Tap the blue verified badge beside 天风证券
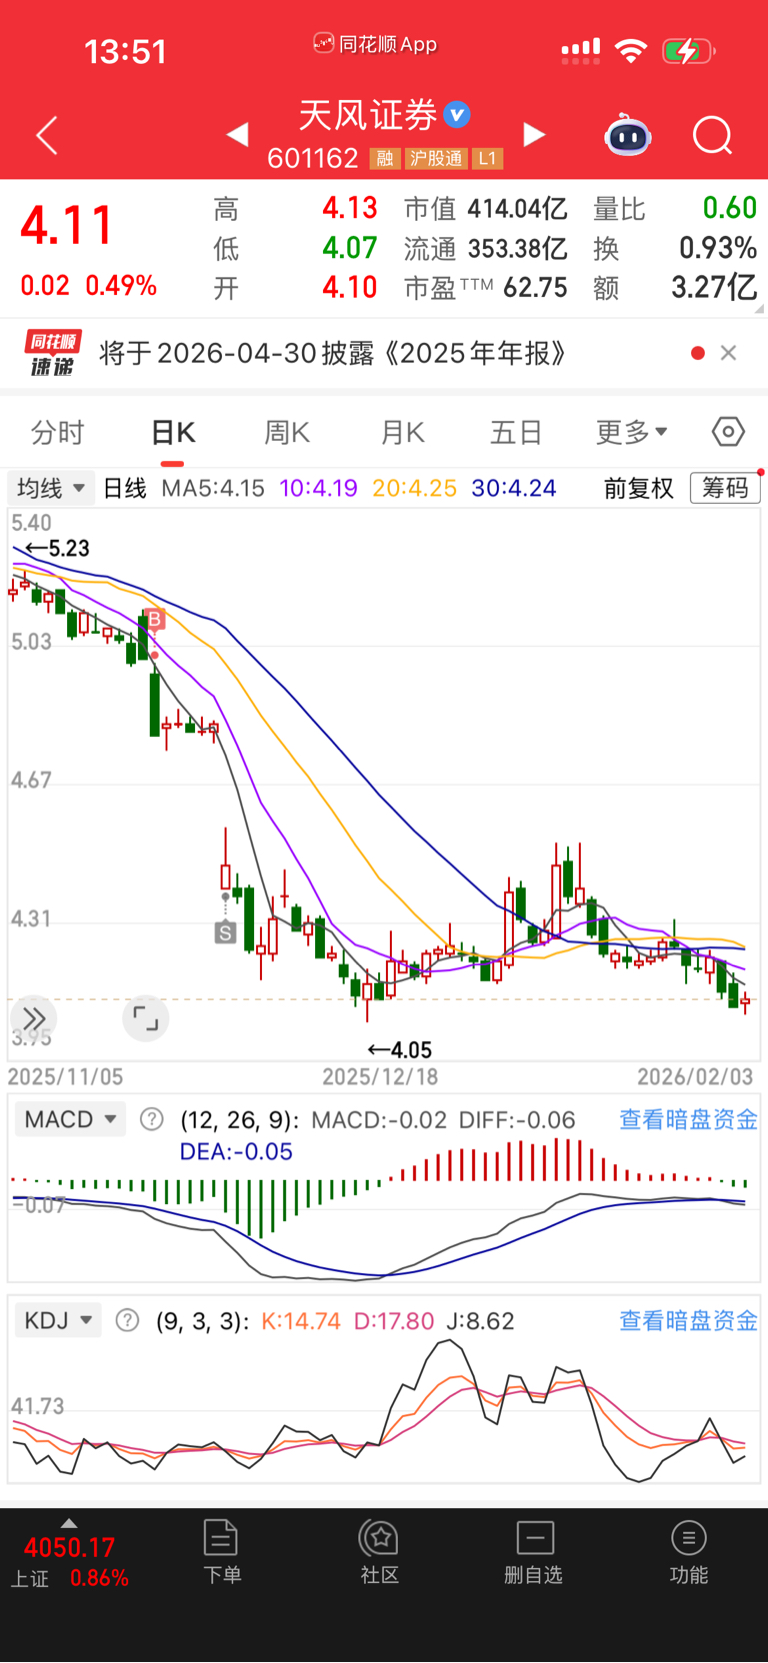 click(457, 115)
